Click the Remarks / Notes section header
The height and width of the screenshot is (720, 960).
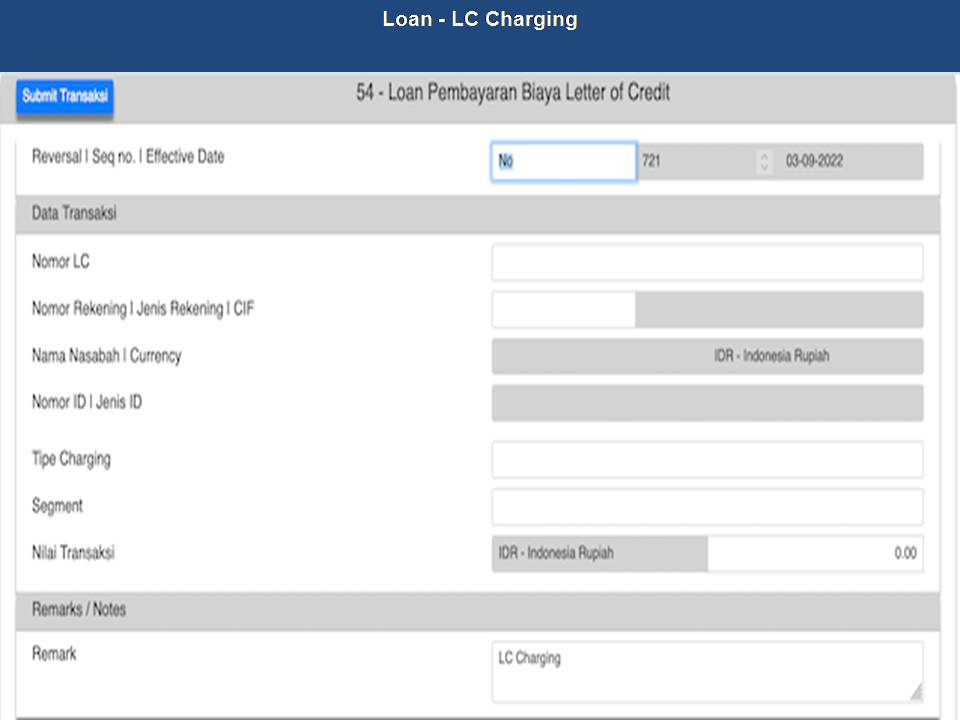(477, 610)
